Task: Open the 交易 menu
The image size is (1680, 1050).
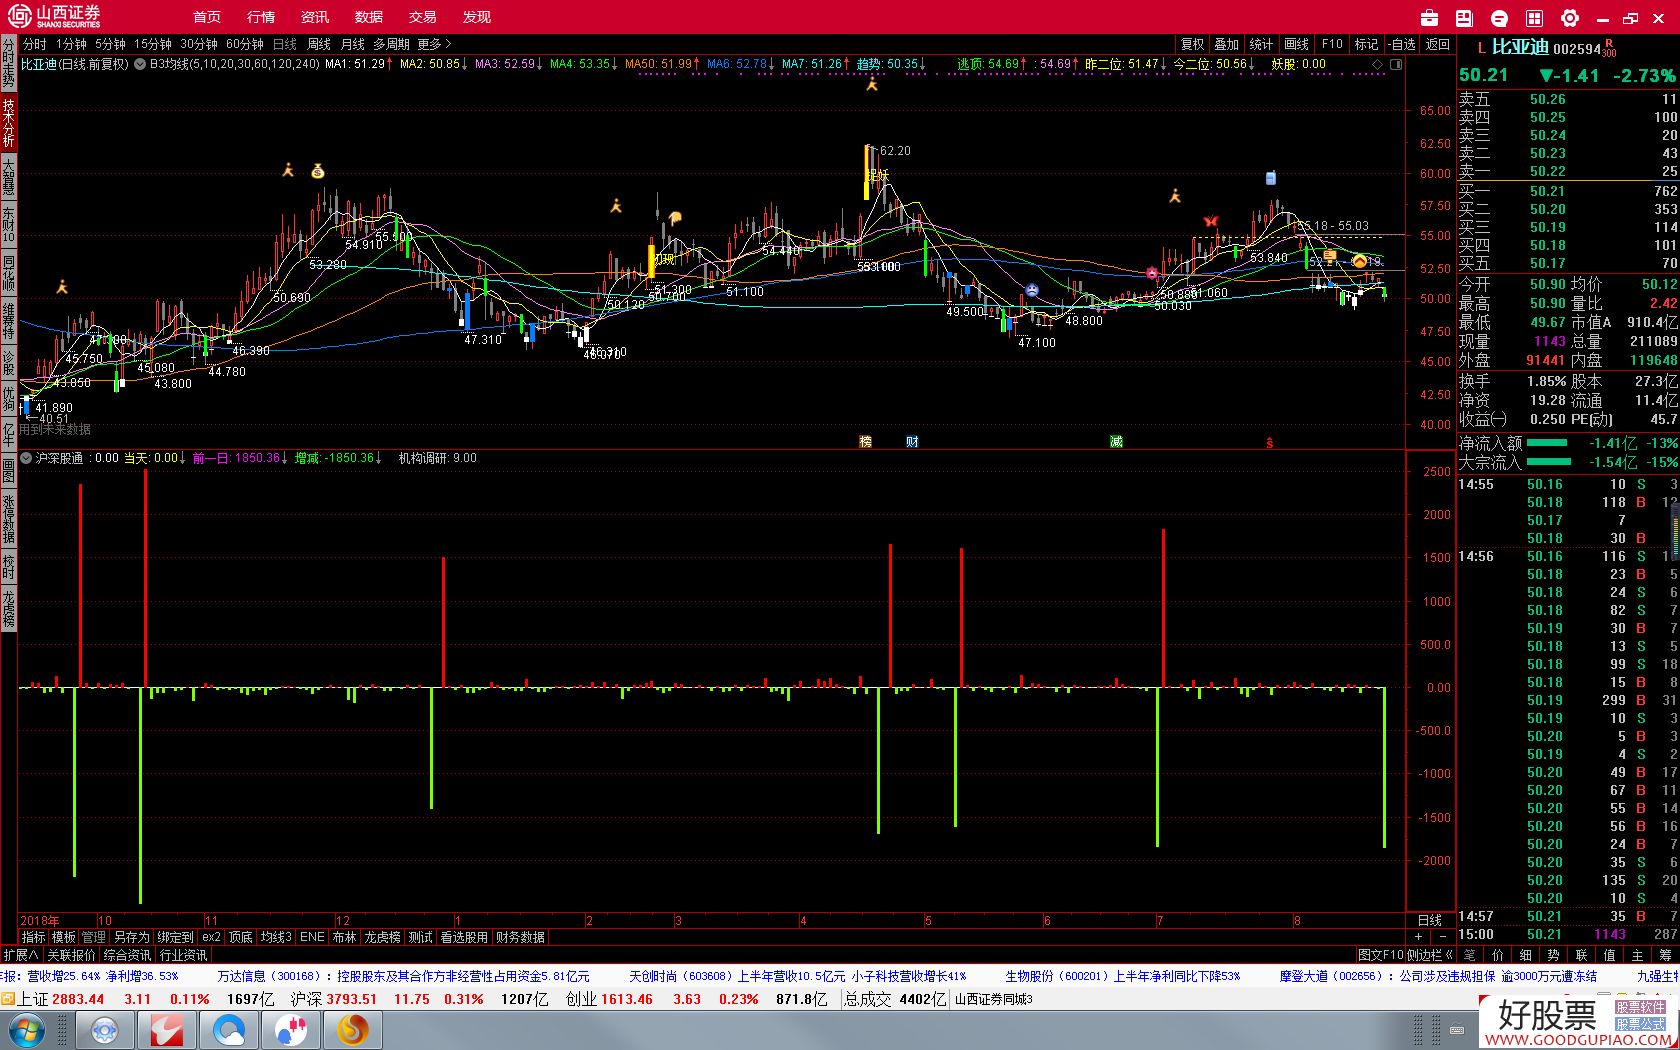Action: [x=423, y=17]
